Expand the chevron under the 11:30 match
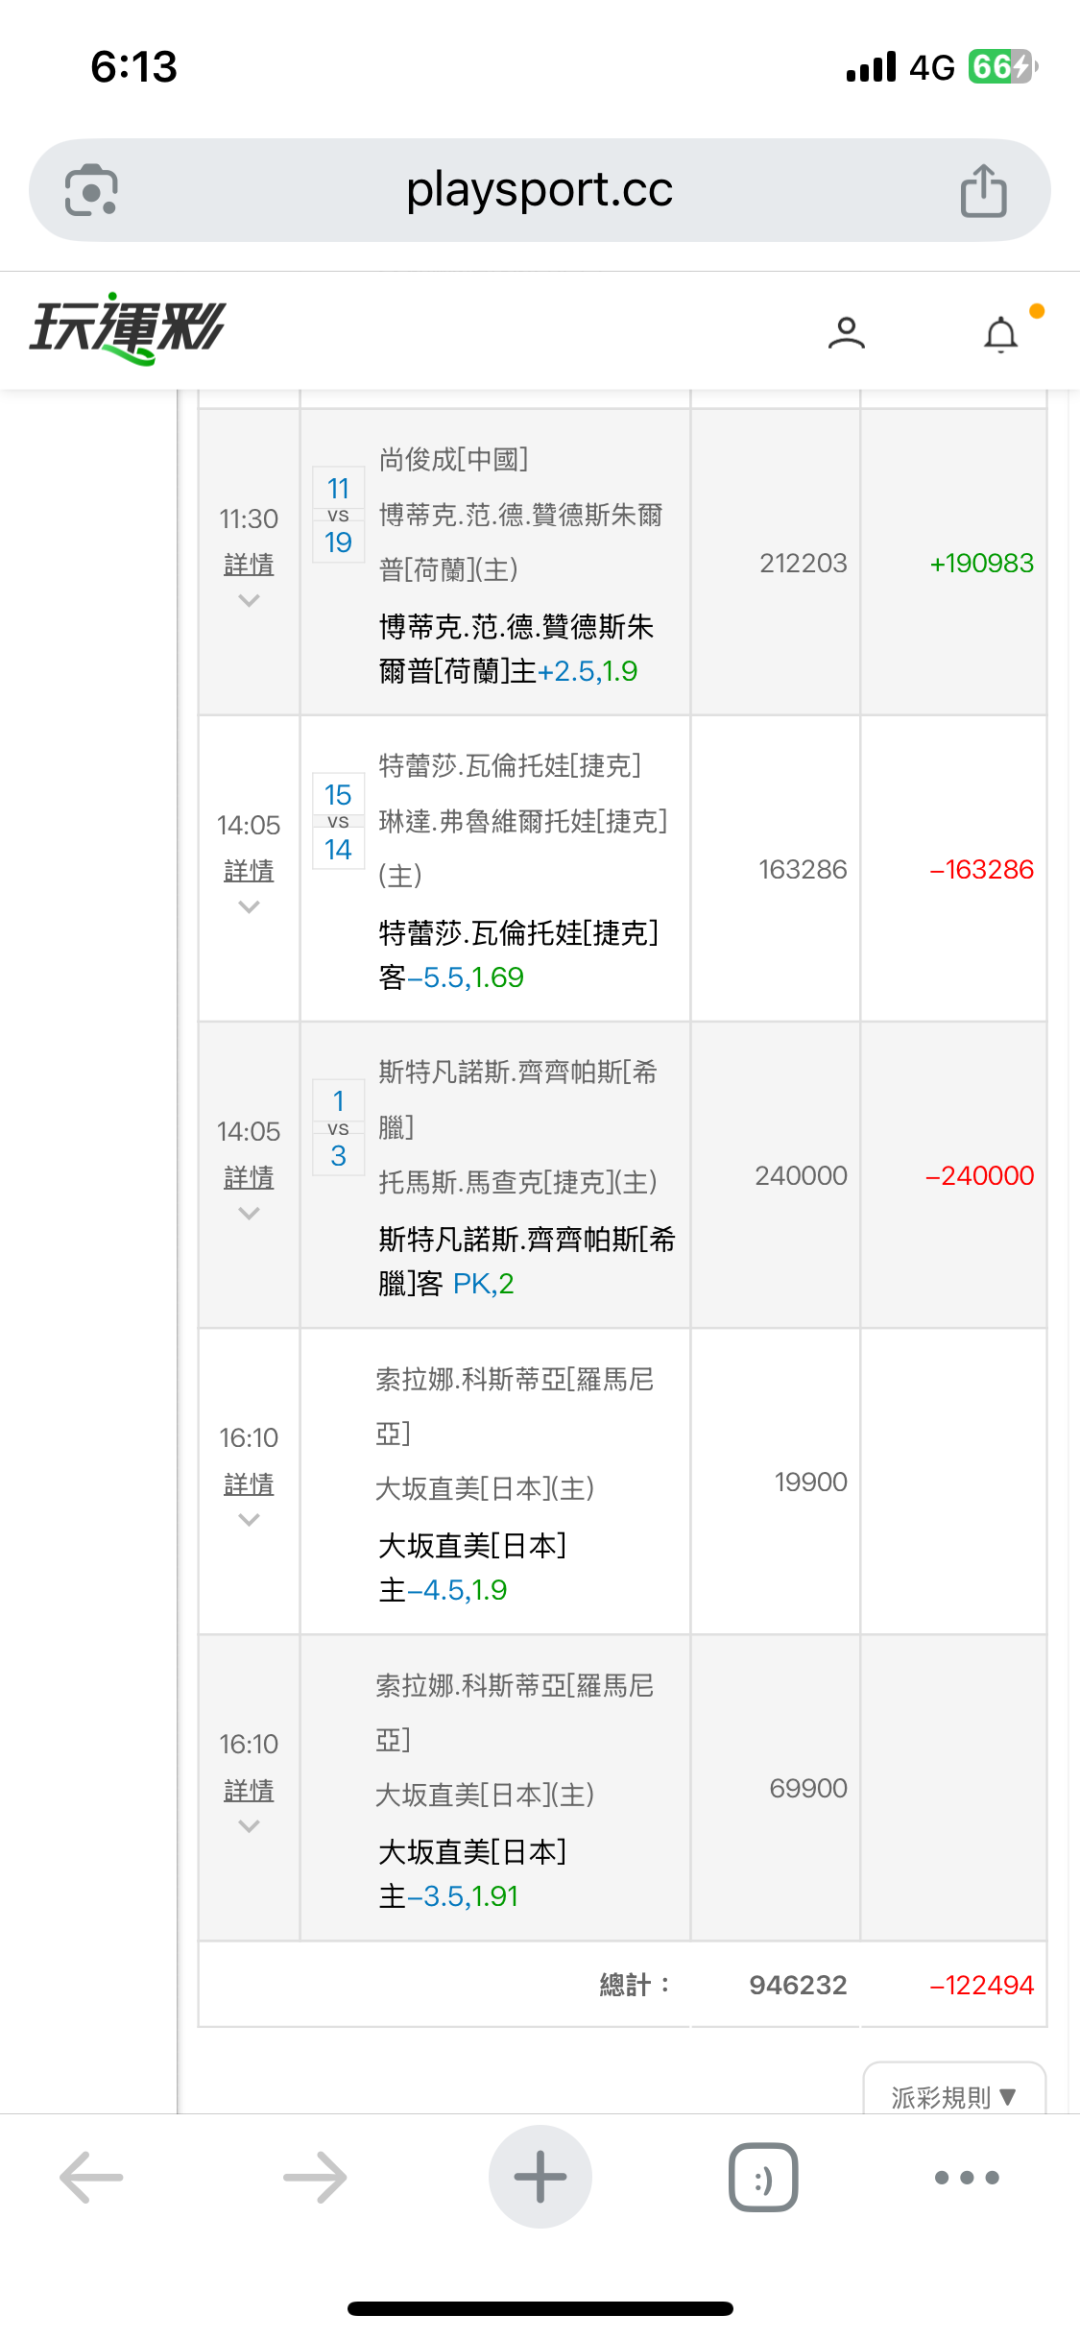The width and height of the screenshot is (1080, 2339). pos(249,601)
